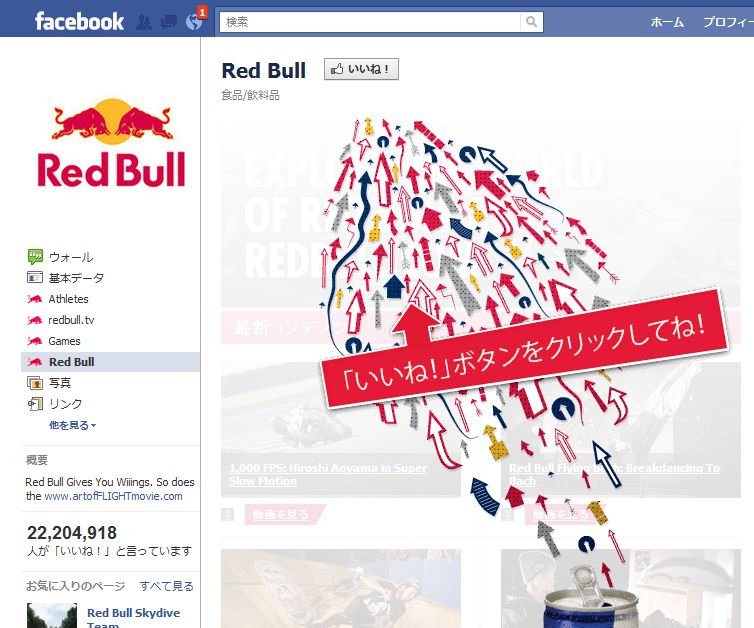Open the 写真 photos sidebar item
The height and width of the screenshot is (628, 754).
pyautogui.click(x=49, y=383)
